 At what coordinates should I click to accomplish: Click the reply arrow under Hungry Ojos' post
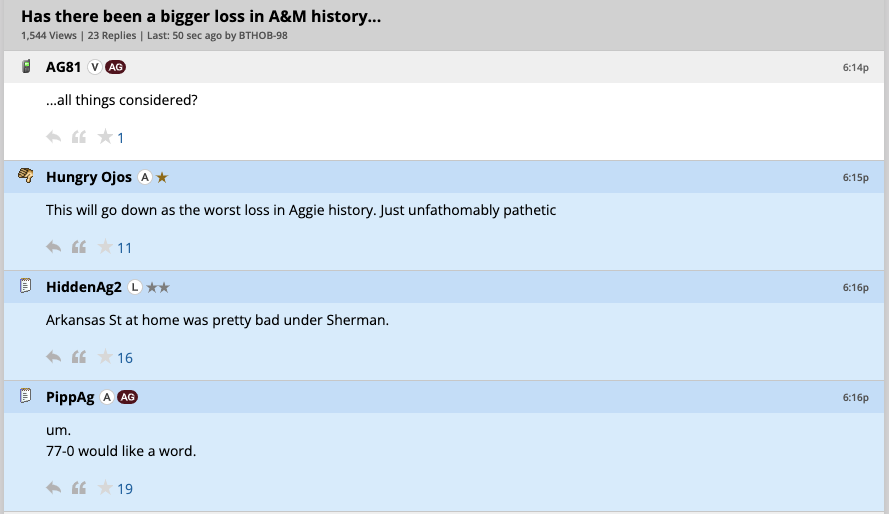[54, 247]
